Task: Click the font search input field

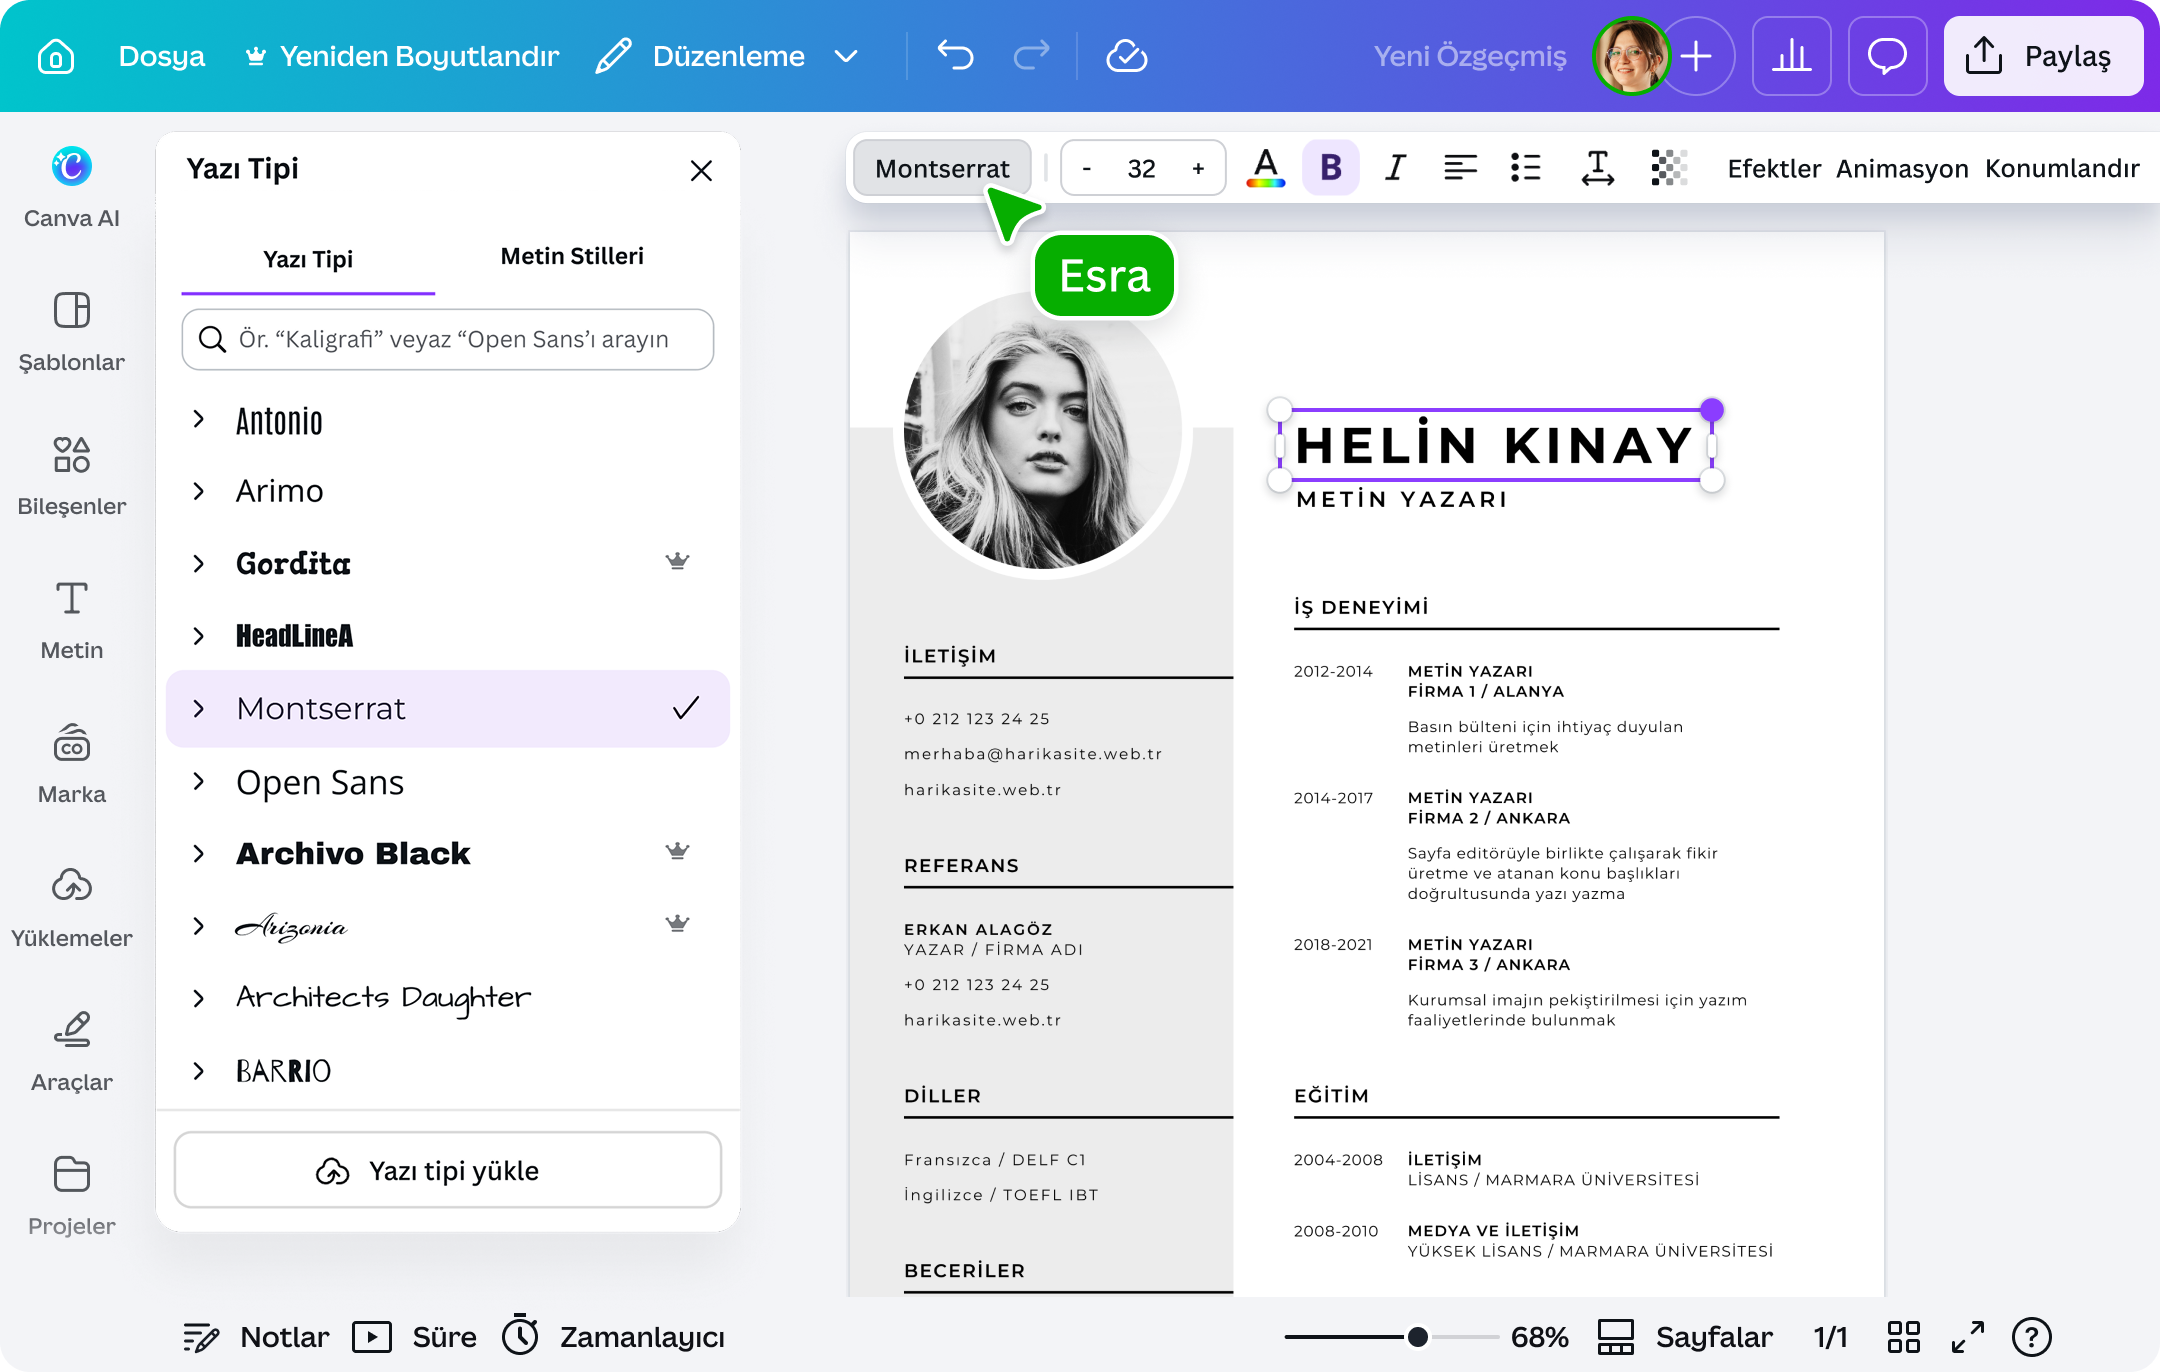Action: (x=448, y=339)
